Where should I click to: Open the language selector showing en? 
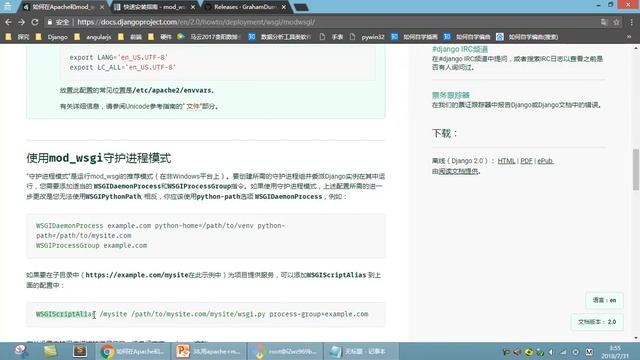click(x=604, y=300)
